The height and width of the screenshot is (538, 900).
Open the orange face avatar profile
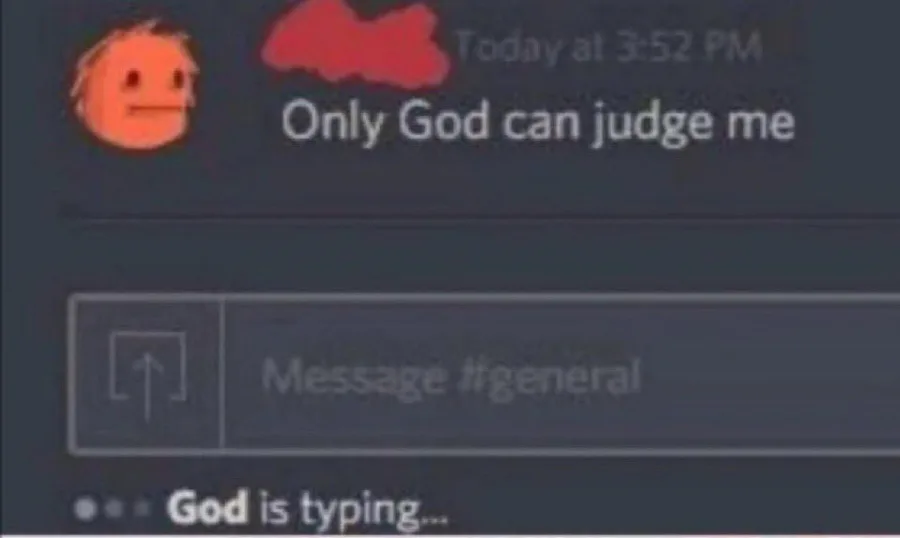click(134, 85)
